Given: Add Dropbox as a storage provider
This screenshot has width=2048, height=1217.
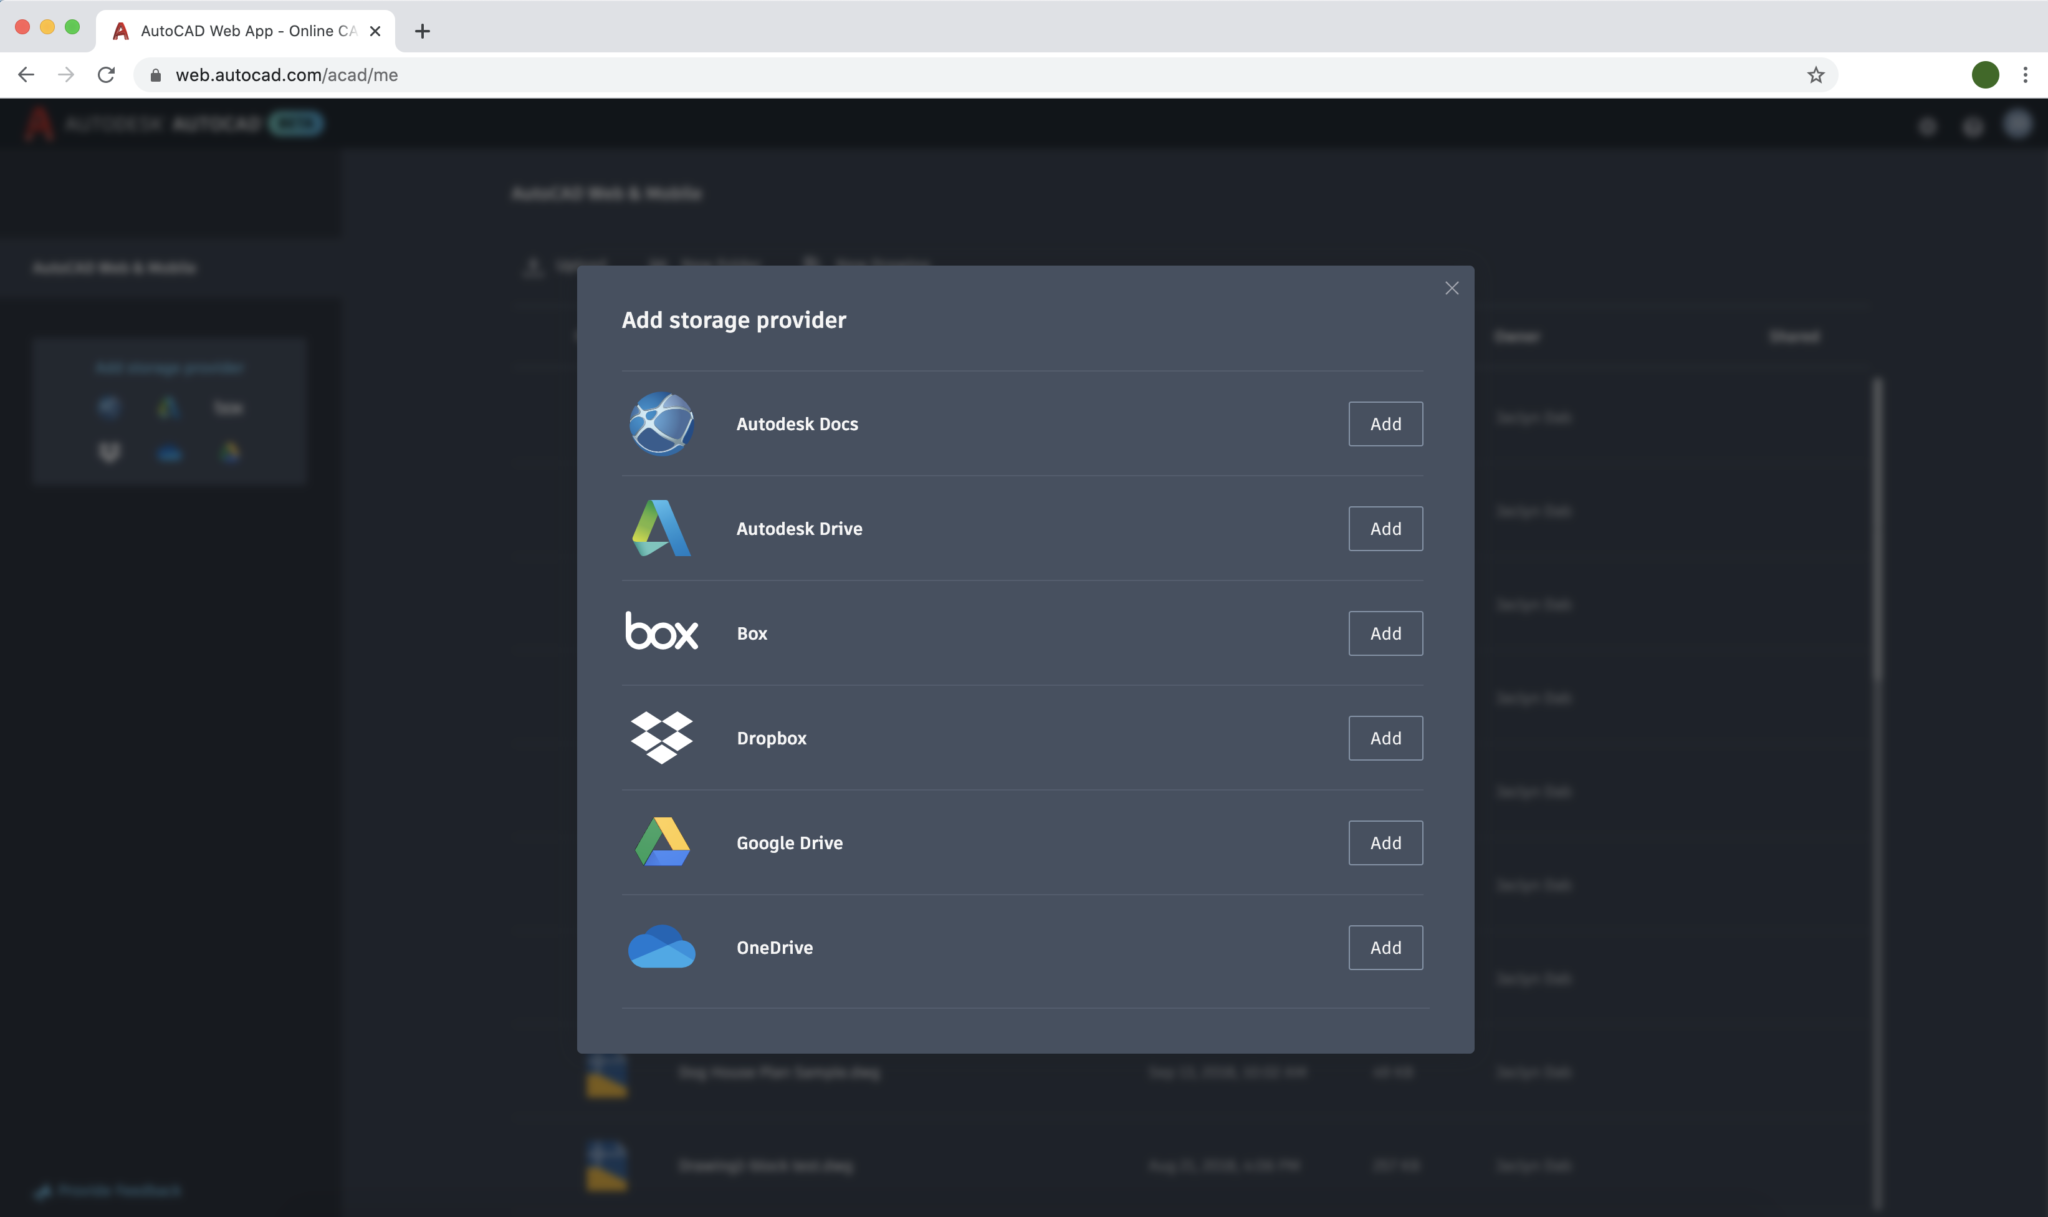Looking at the screenshot, I should point(1384,737).
